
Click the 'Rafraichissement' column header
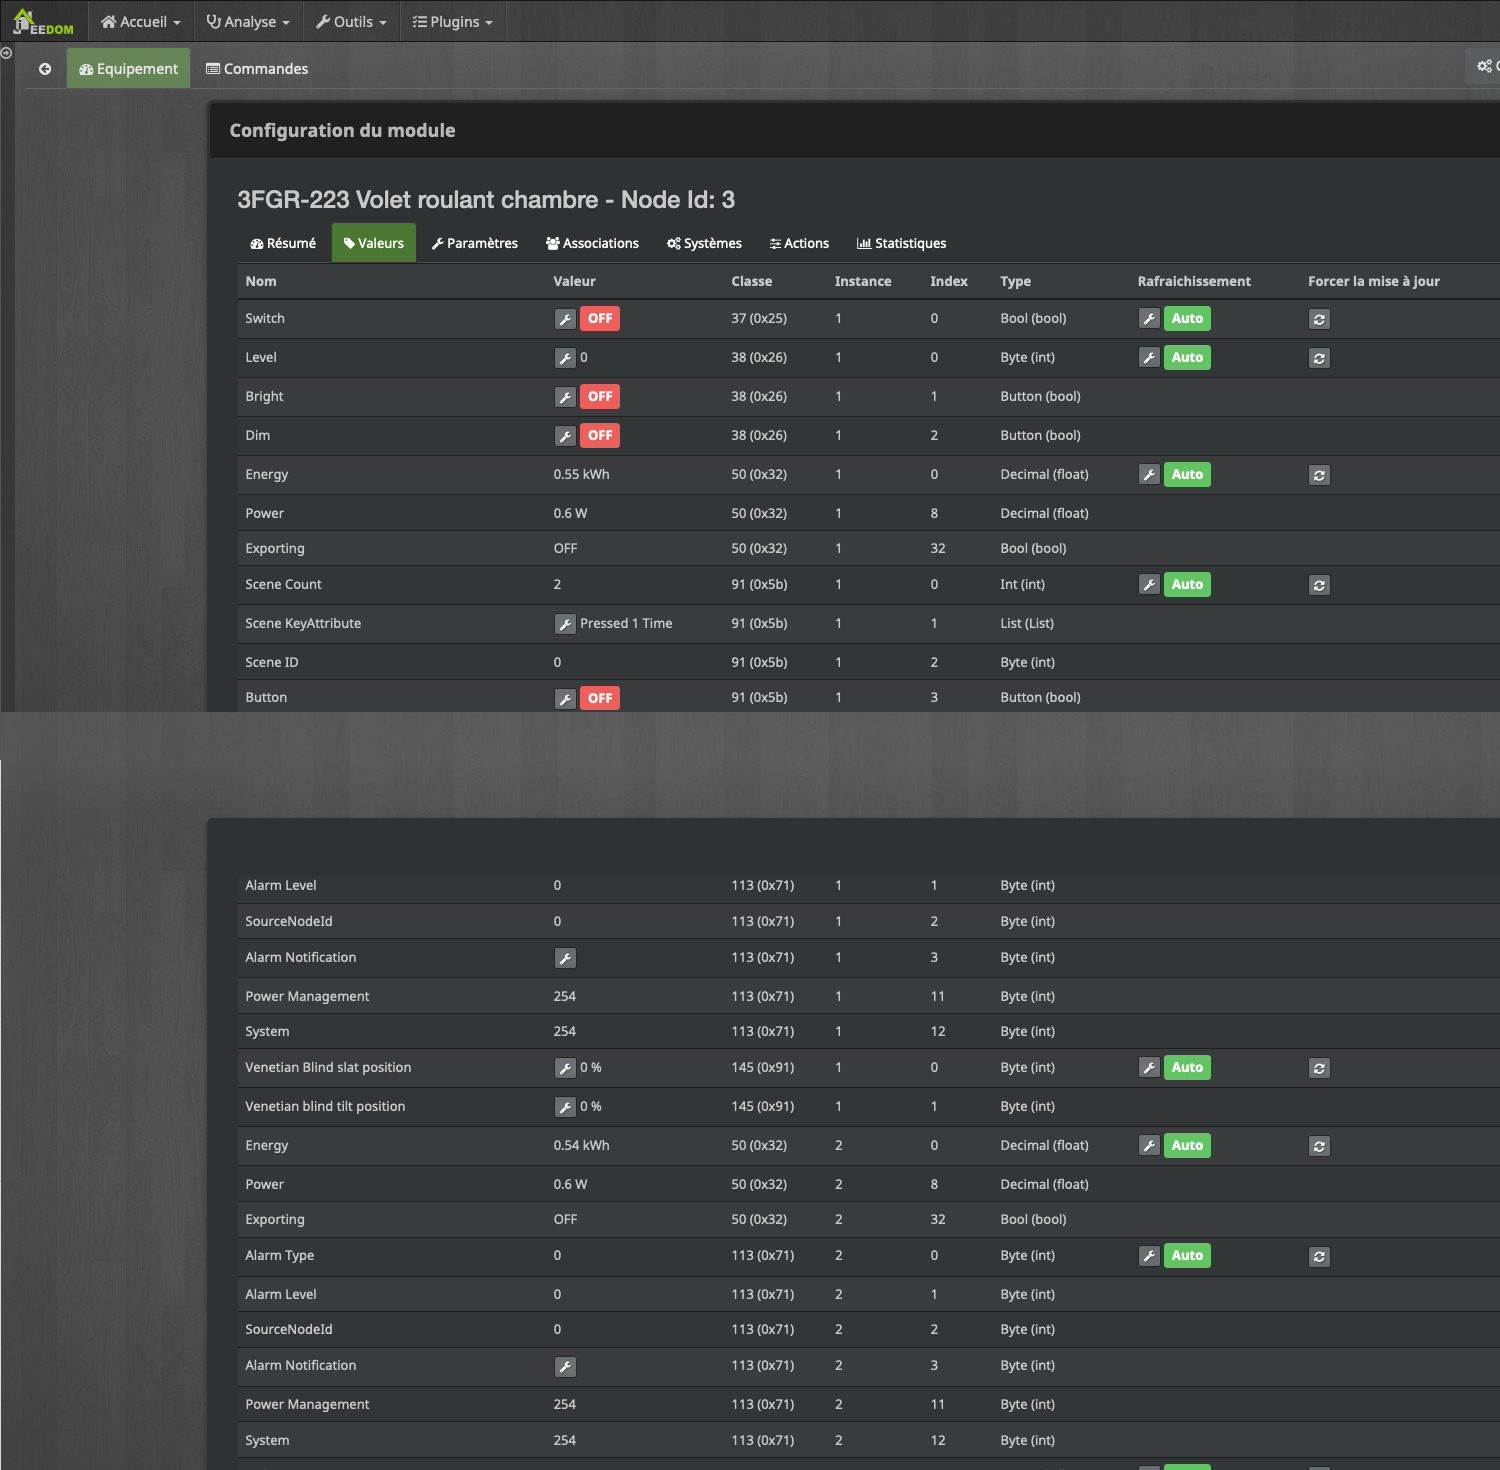(1194, 282)
